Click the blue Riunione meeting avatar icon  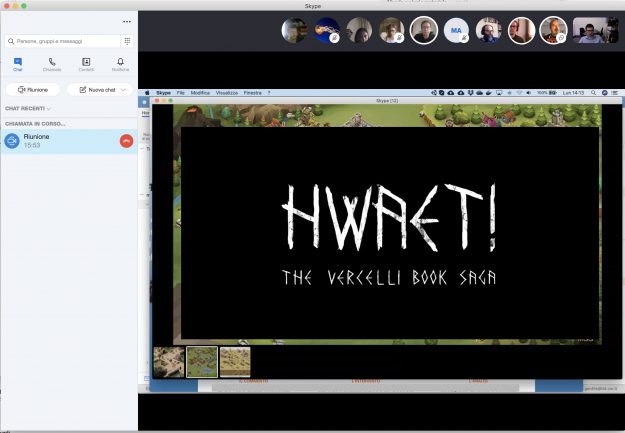pos(12,141)
